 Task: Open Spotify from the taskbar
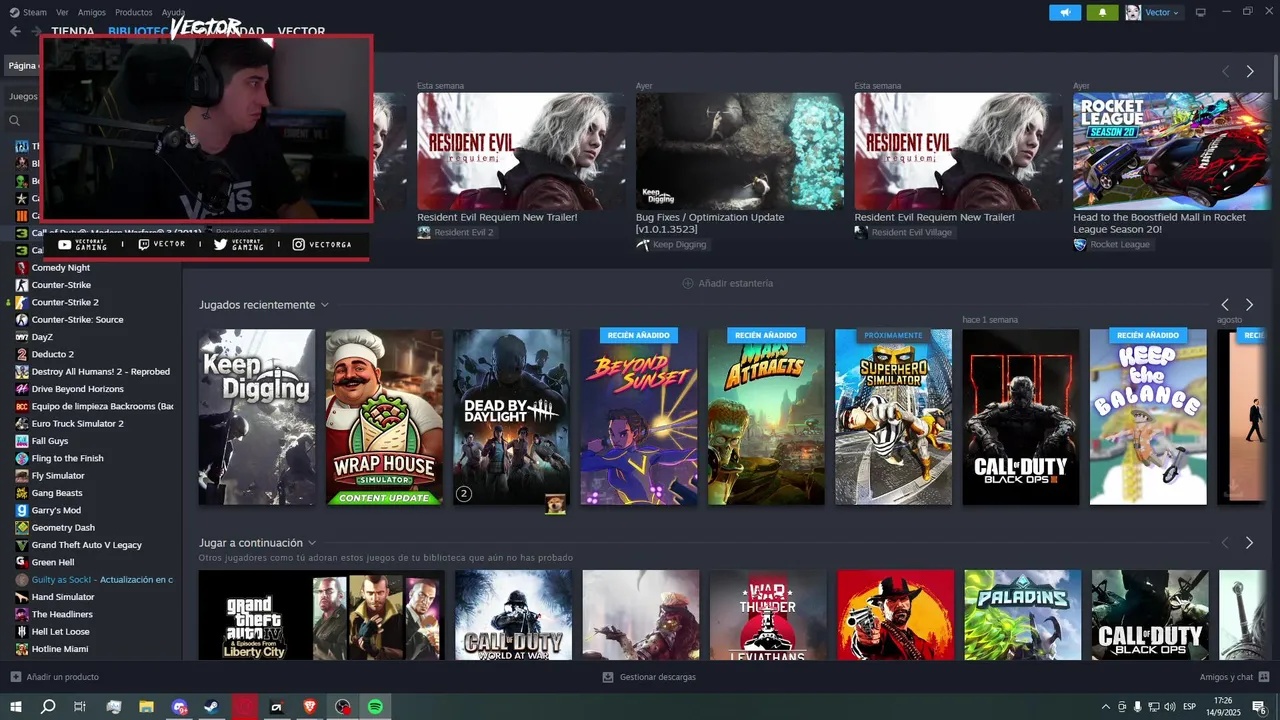[x=375, y=707]
